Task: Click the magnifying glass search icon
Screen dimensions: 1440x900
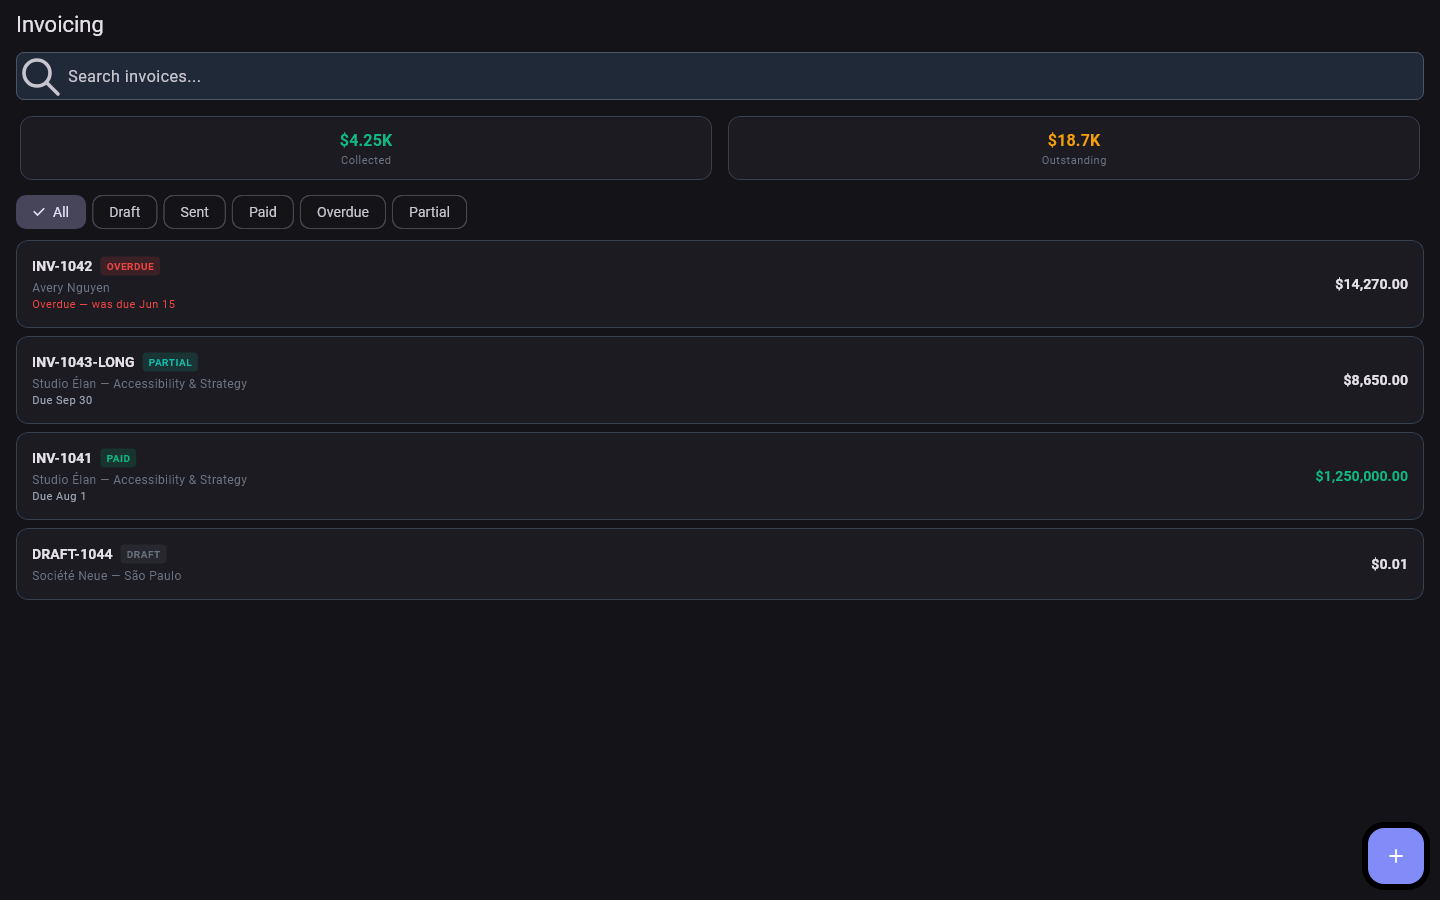Action: (x=40, y=76)
